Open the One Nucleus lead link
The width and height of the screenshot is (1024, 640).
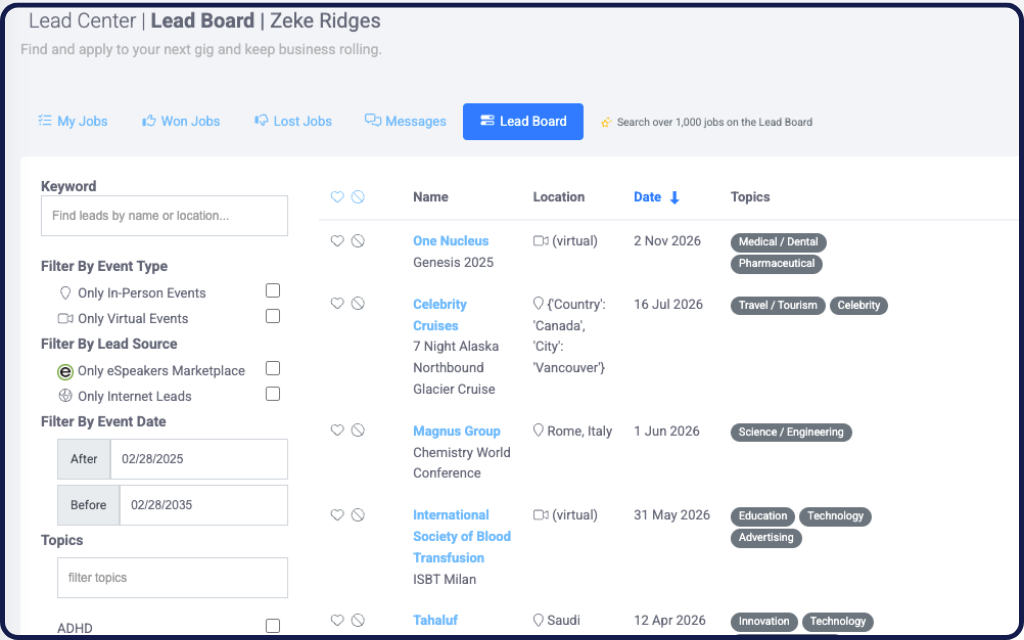pos(451,241)
